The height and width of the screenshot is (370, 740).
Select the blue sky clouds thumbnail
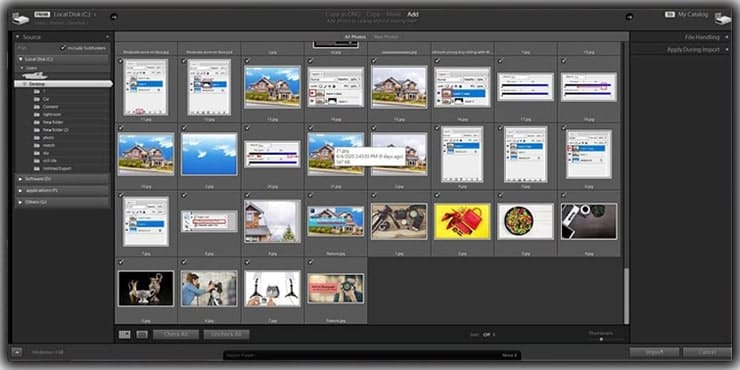[209, 154]
